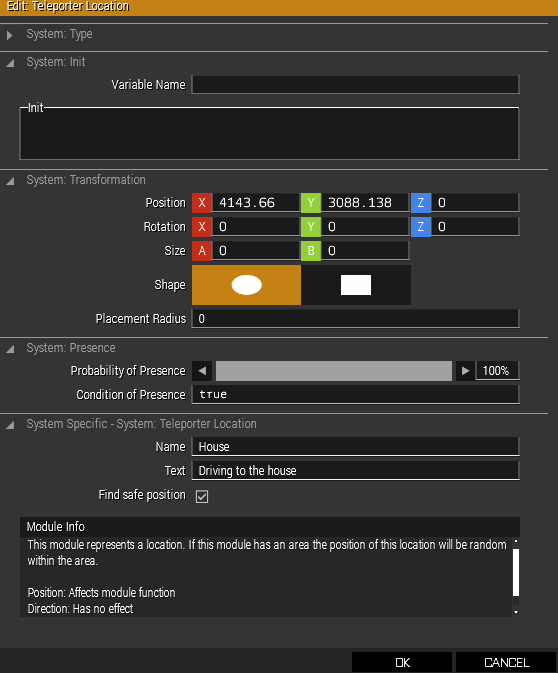Select the rectangle shape option

point(356,285)
